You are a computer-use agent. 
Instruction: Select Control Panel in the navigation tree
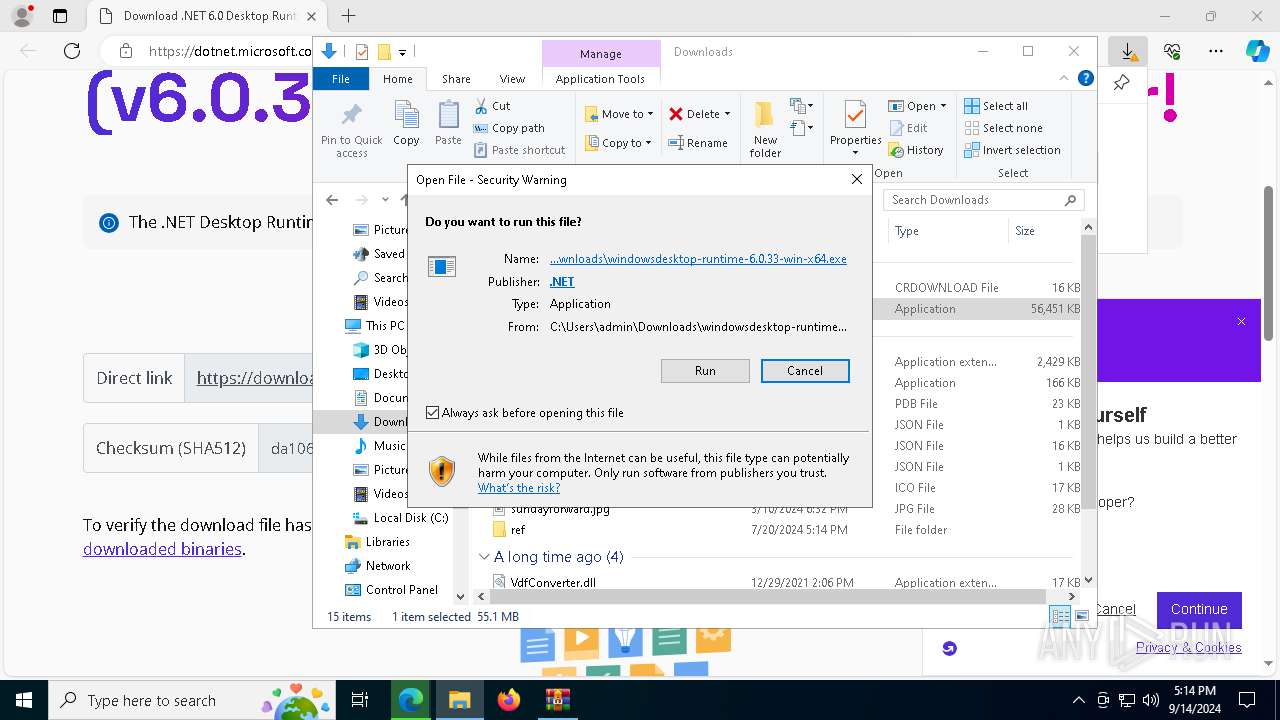(x=391, y=590)
